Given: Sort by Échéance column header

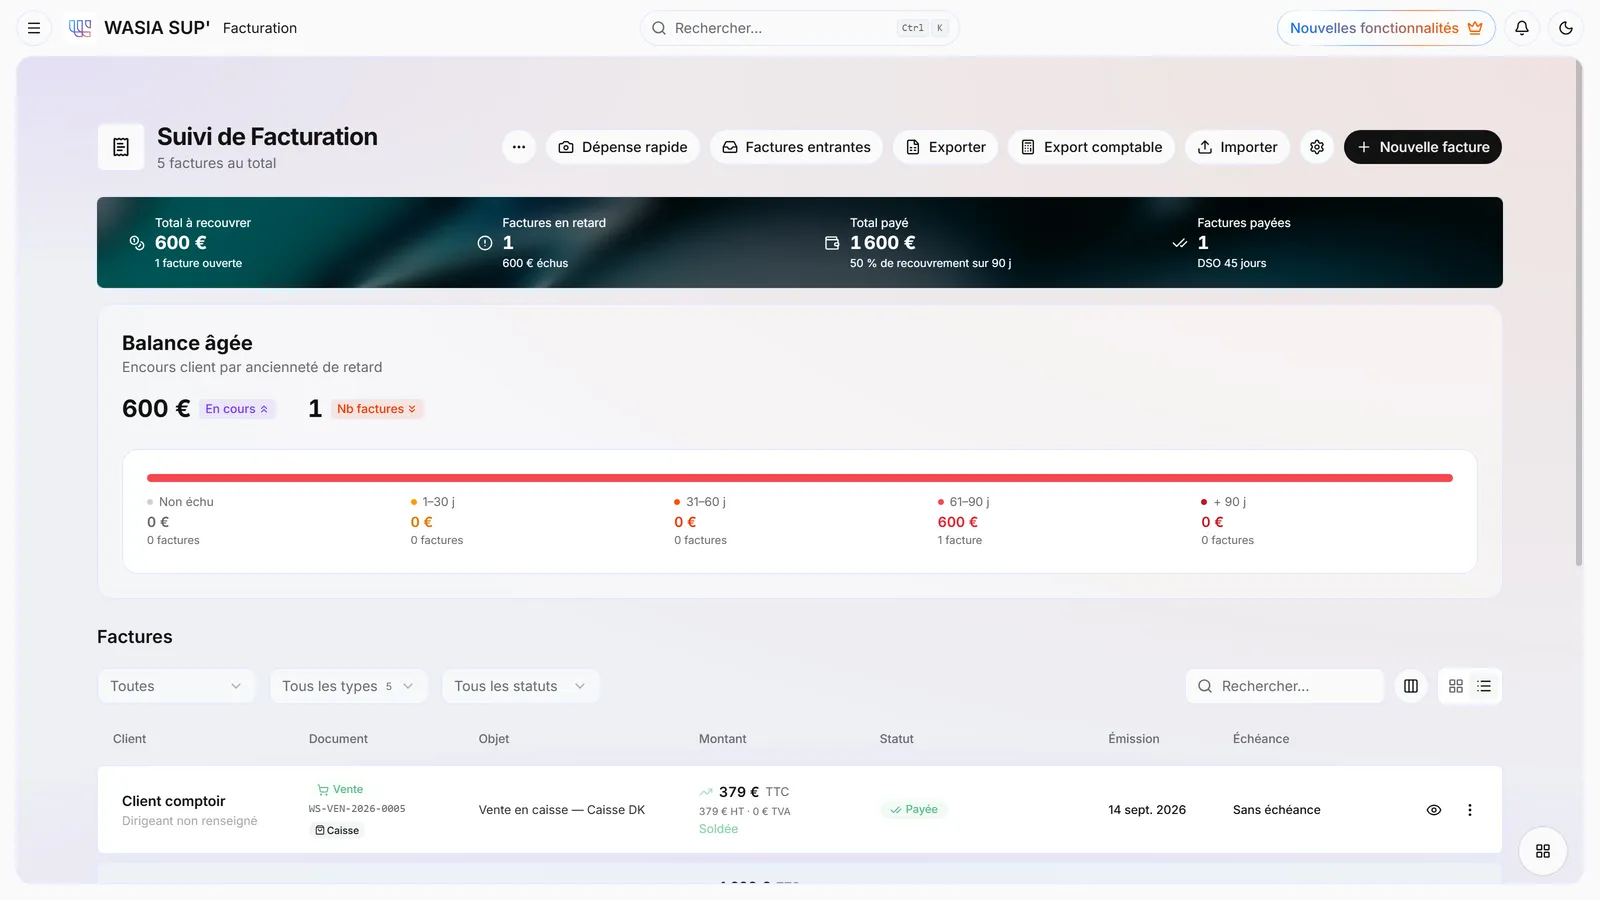Looking at the screenshot, I should pos(1261,739).
